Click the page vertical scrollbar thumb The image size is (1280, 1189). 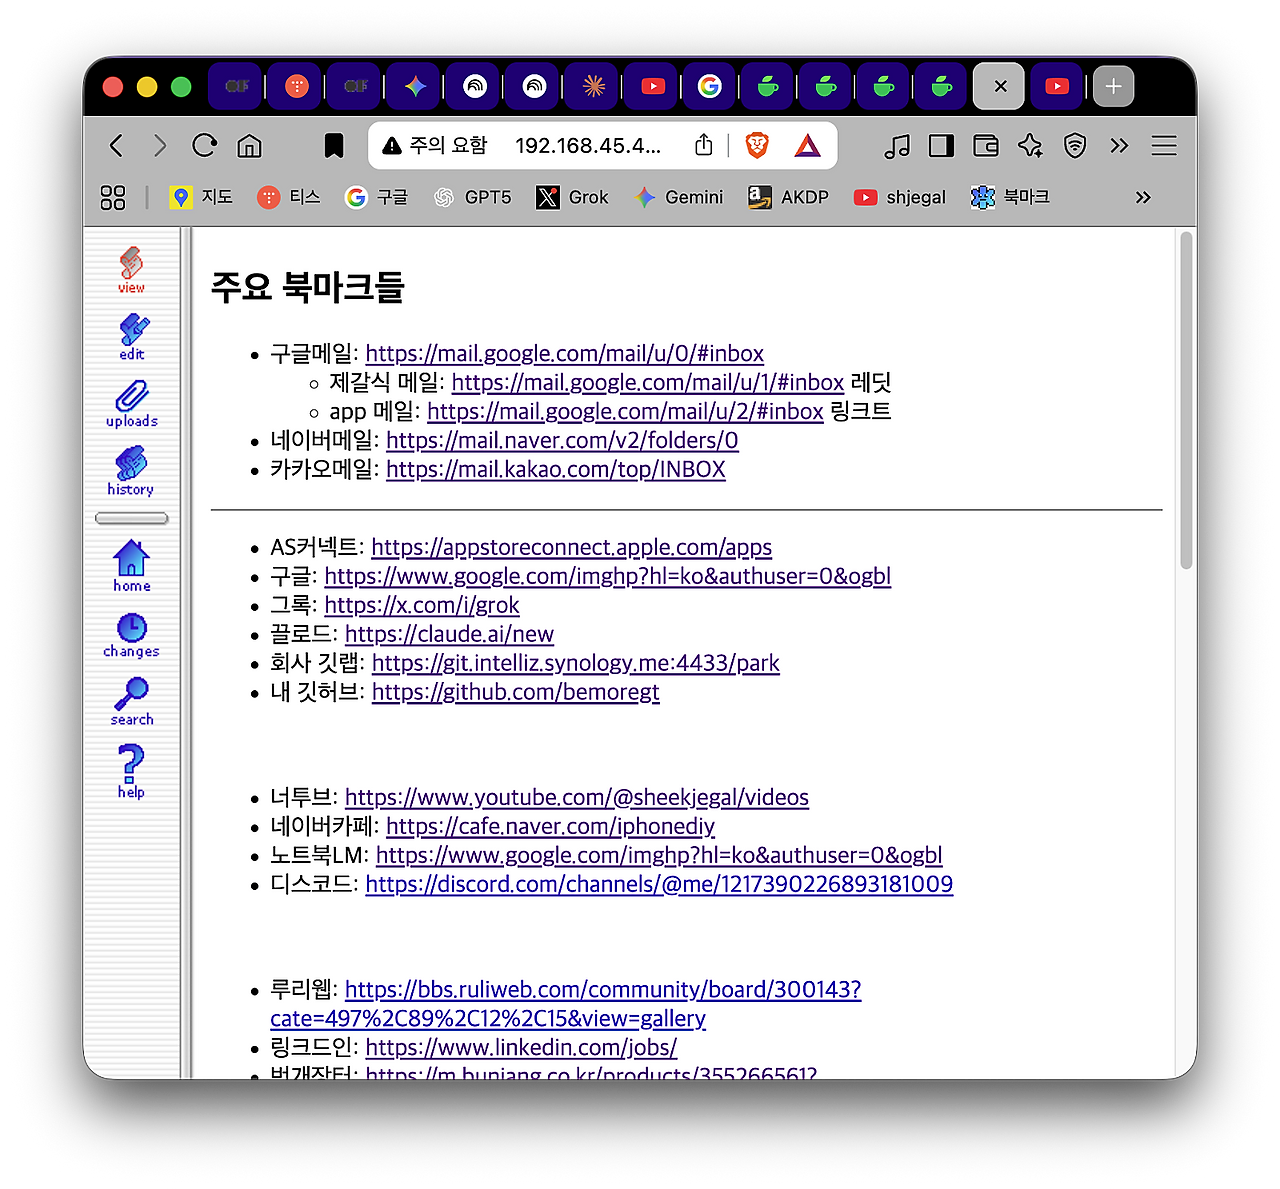tap(1186, 400)
